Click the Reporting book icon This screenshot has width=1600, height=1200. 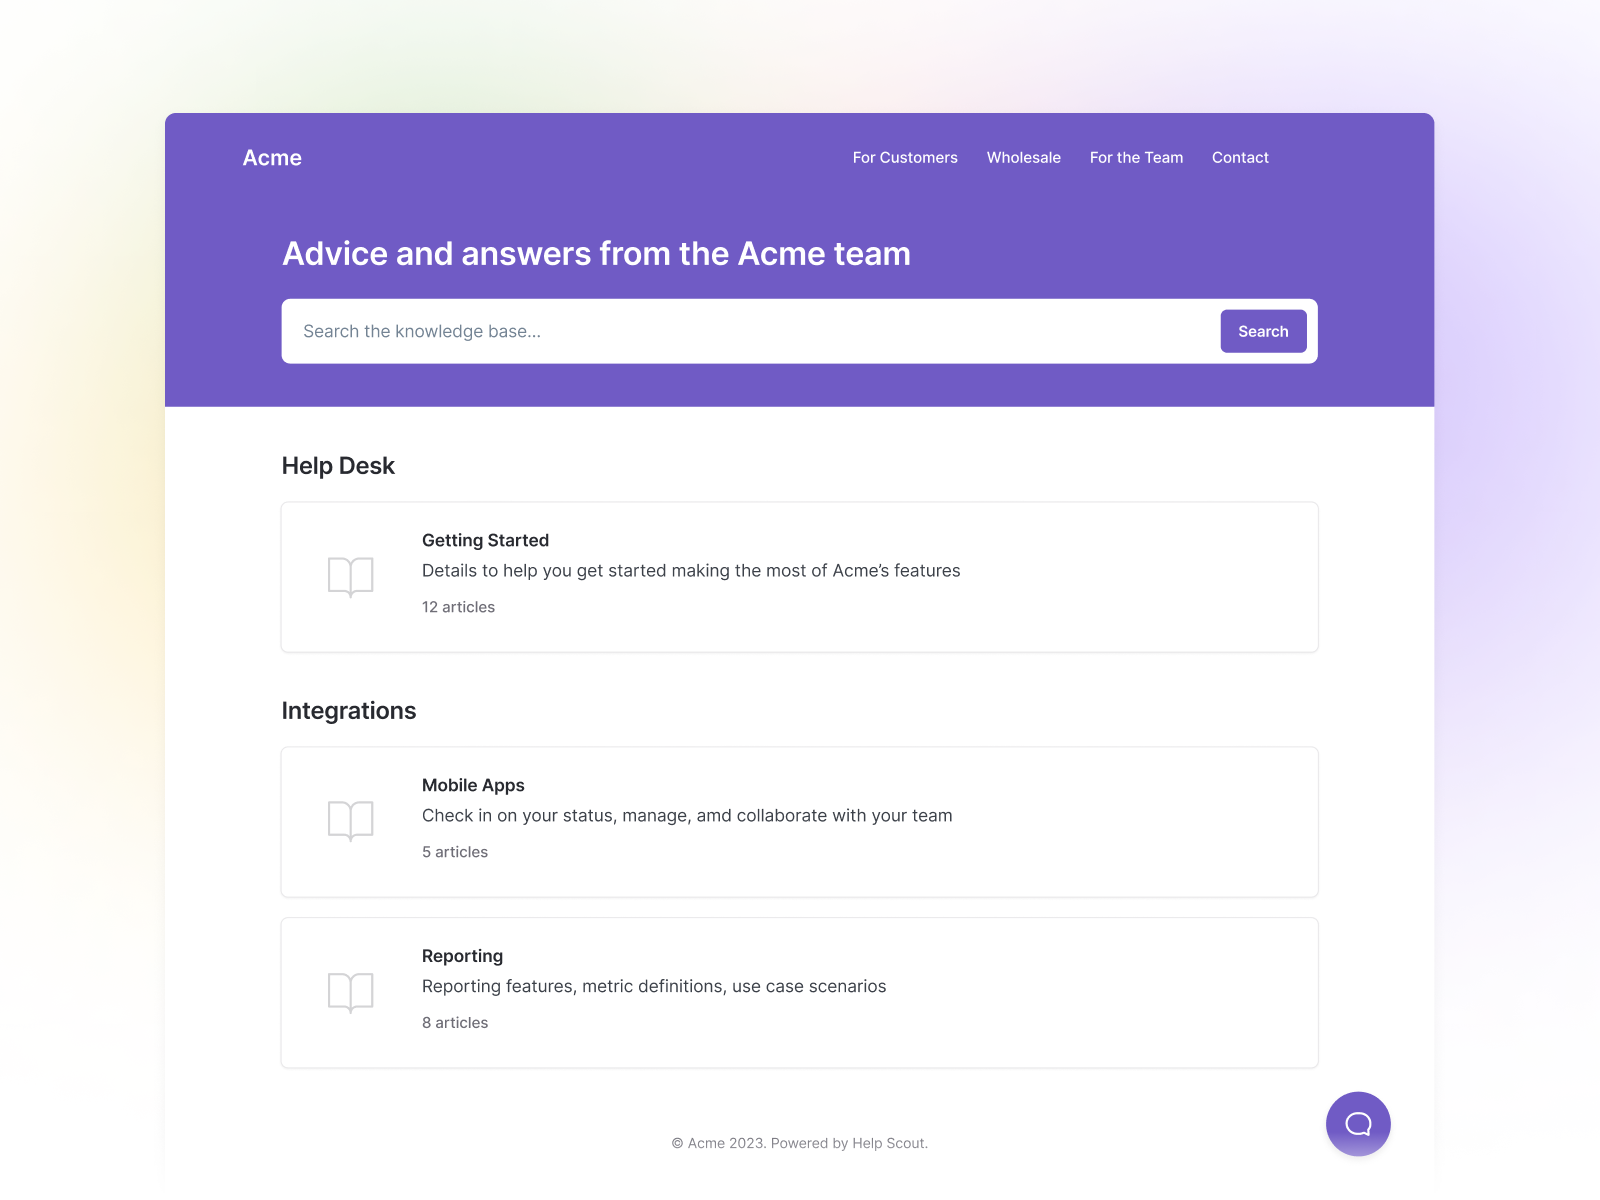point(350,992)
